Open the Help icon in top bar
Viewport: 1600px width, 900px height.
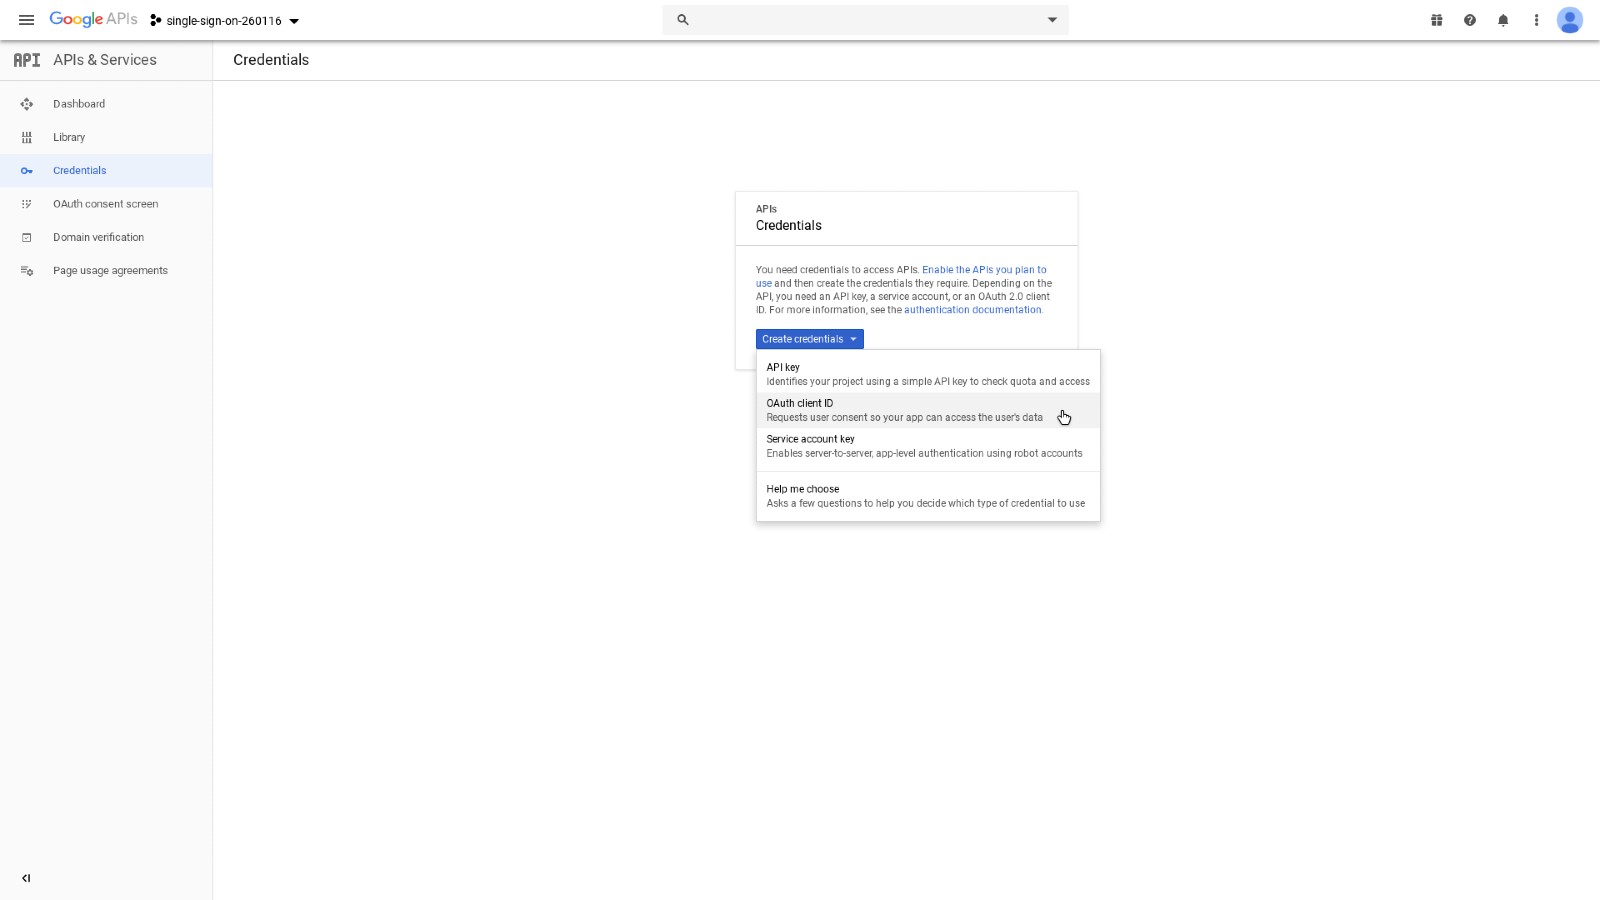(1470, 20)
